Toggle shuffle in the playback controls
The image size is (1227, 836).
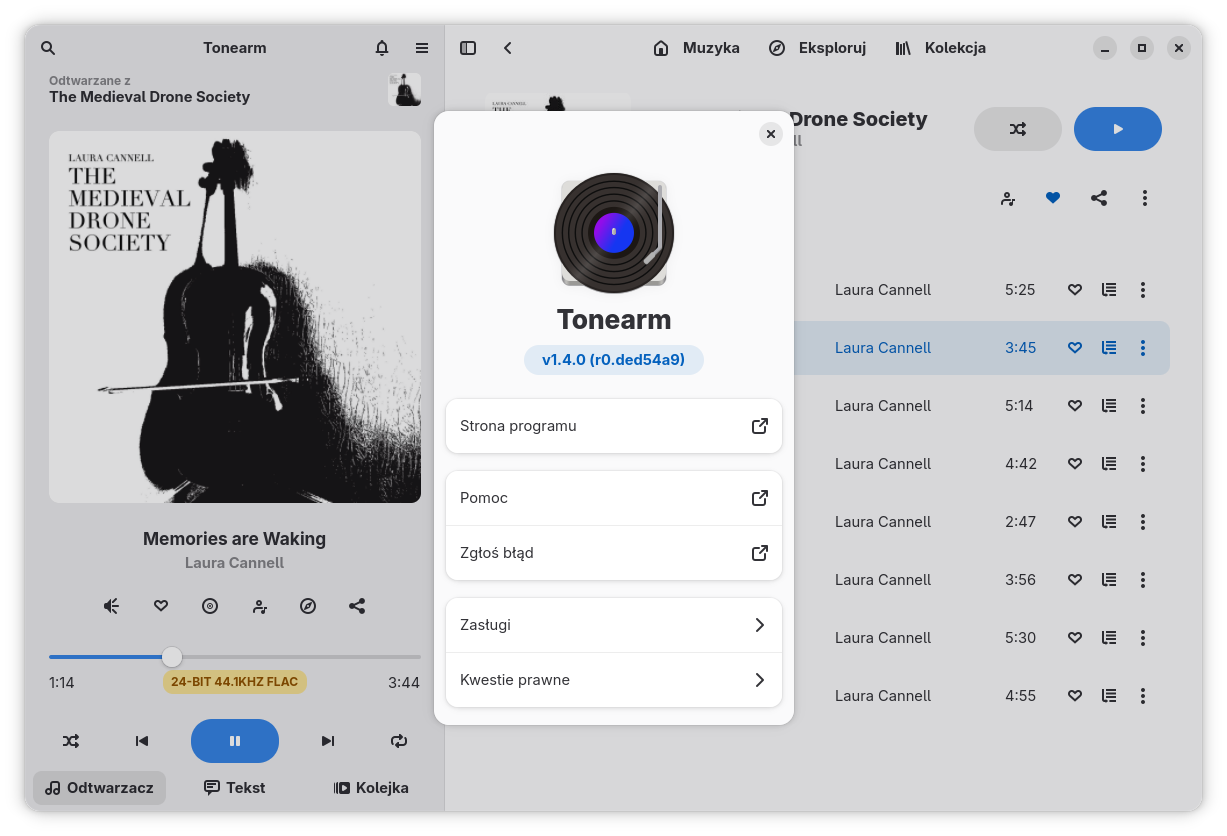coord(71,741)
